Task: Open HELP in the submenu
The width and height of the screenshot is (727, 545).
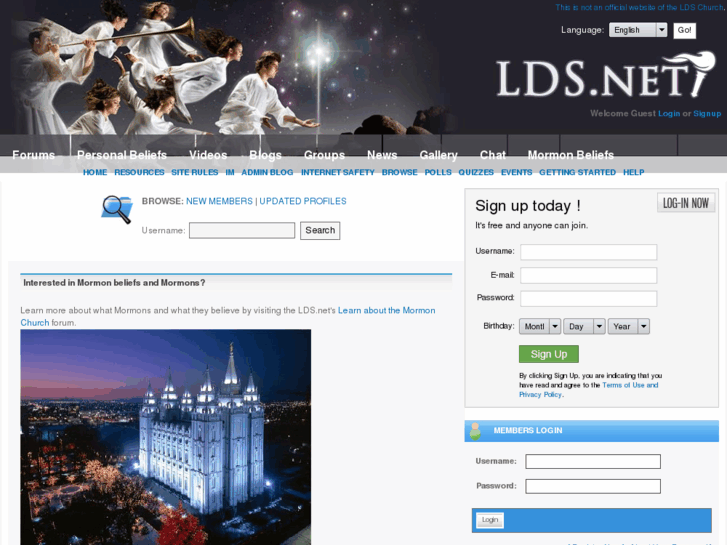Action: click(634, 173)
